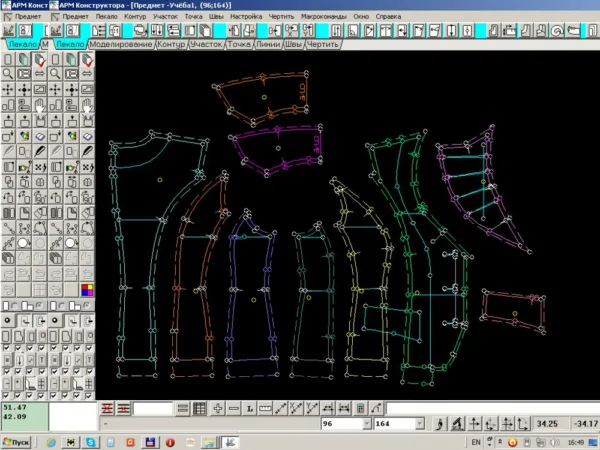Screen dimensions: 600x450
Task: Select the ruler measure tool
Action: pos(265,409)
